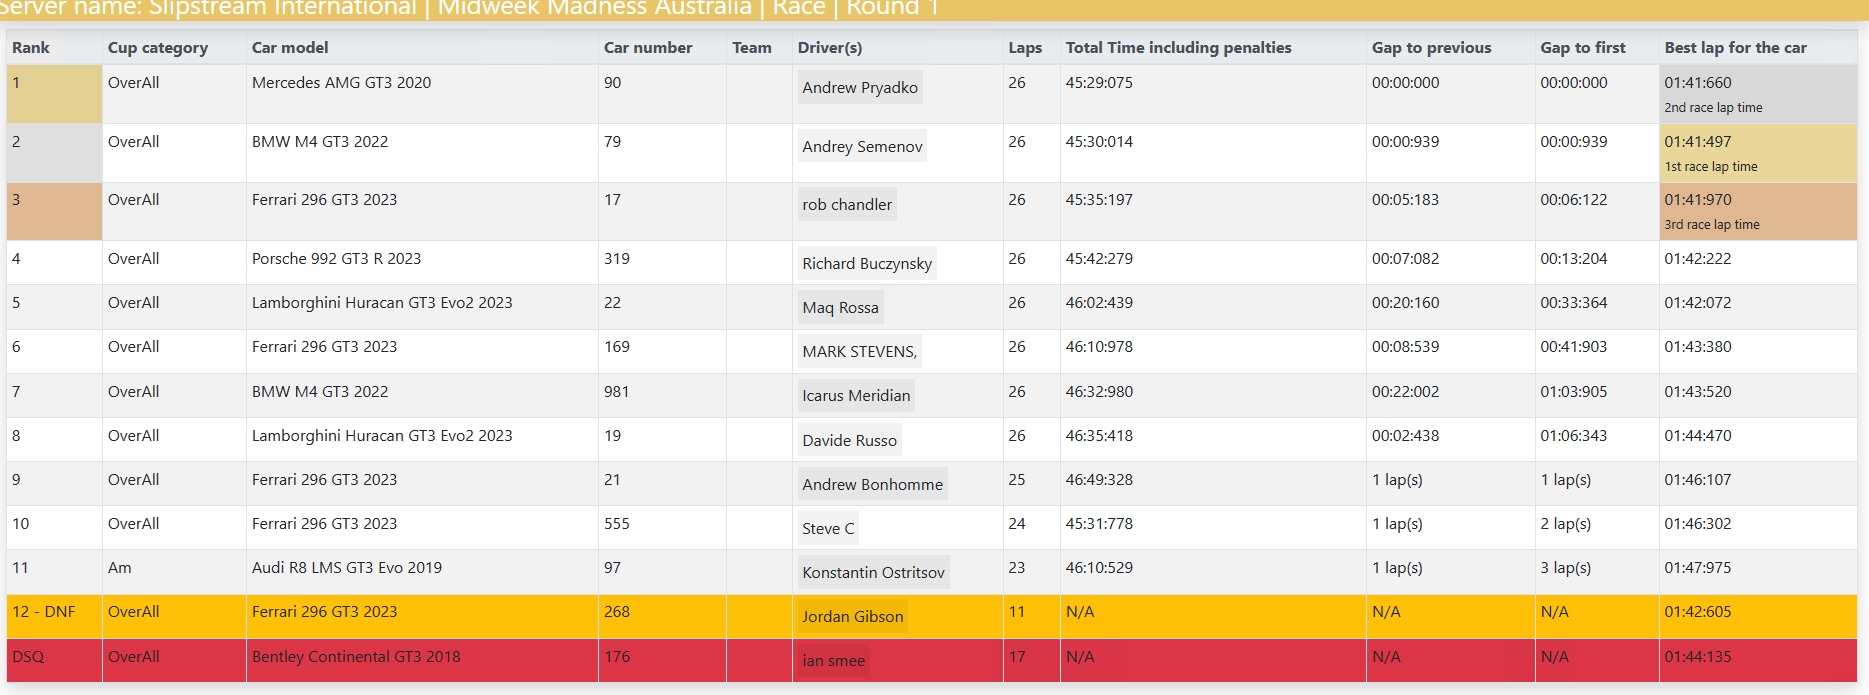Click the Andrey Semenov driver badge

pos(862,147)
